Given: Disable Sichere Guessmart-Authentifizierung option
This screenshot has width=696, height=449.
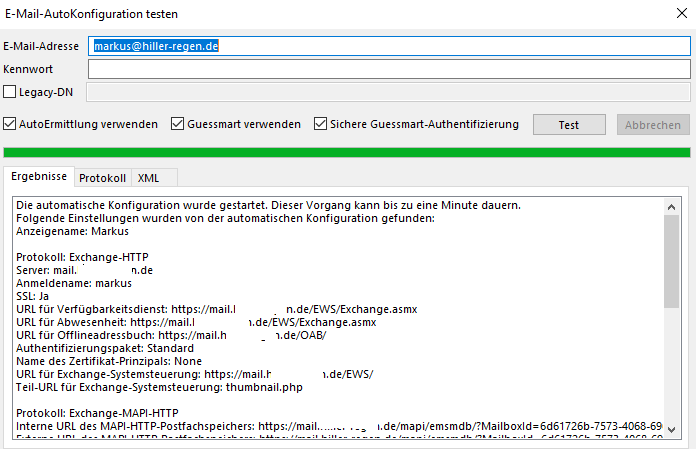Looking at the screenshot, I should pyautogui.click(x=321, y=125).
